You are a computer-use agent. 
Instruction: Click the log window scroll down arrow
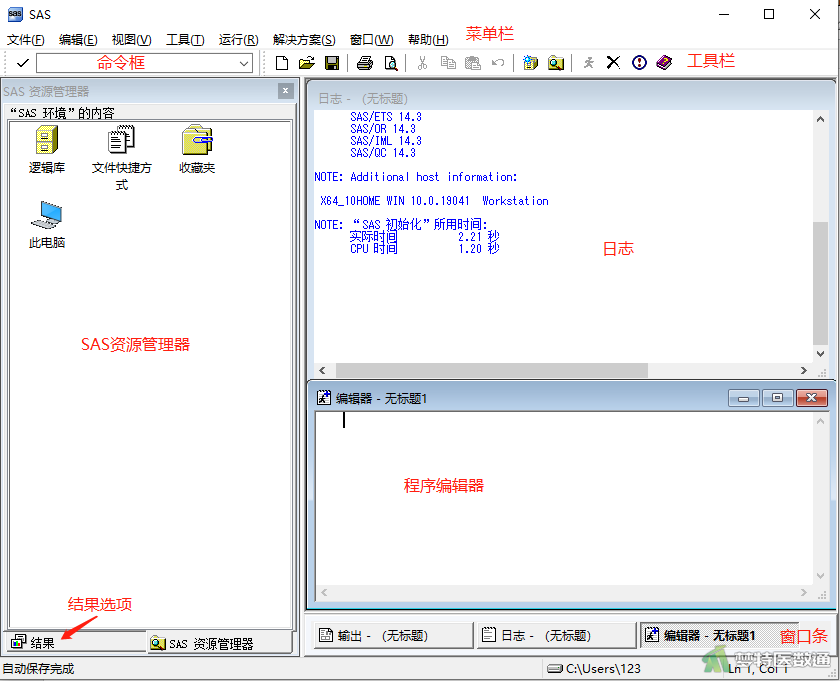pos(820,354)
